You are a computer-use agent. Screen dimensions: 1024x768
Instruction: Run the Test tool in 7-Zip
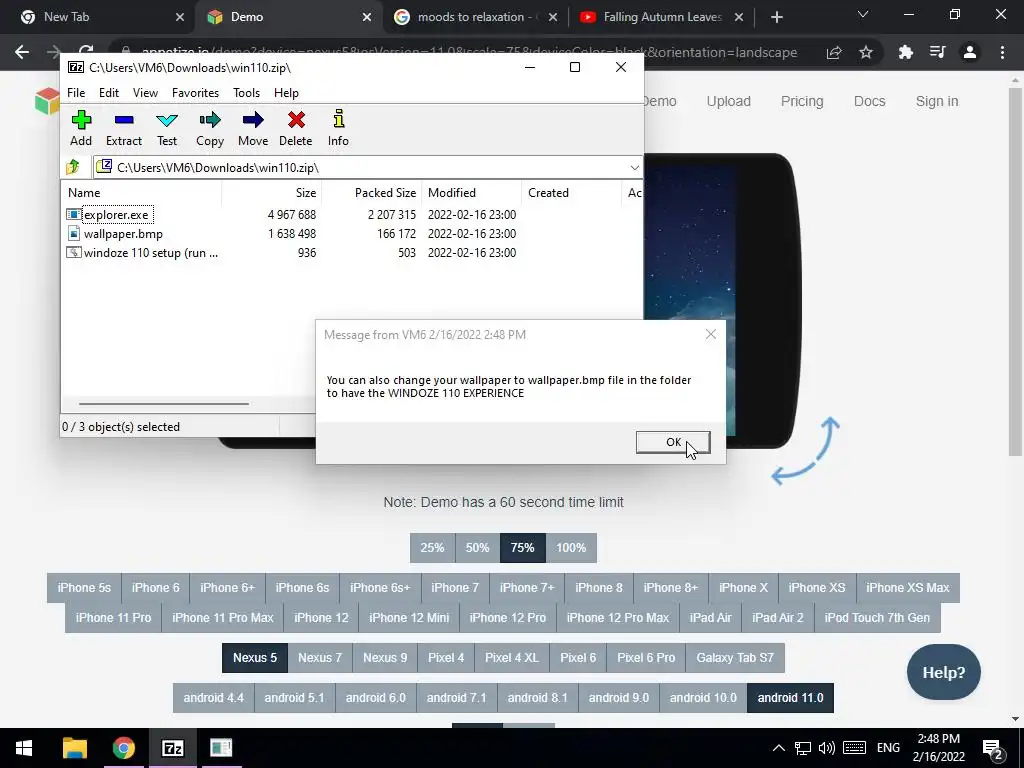pyautogui.click(x=167, y=129)
